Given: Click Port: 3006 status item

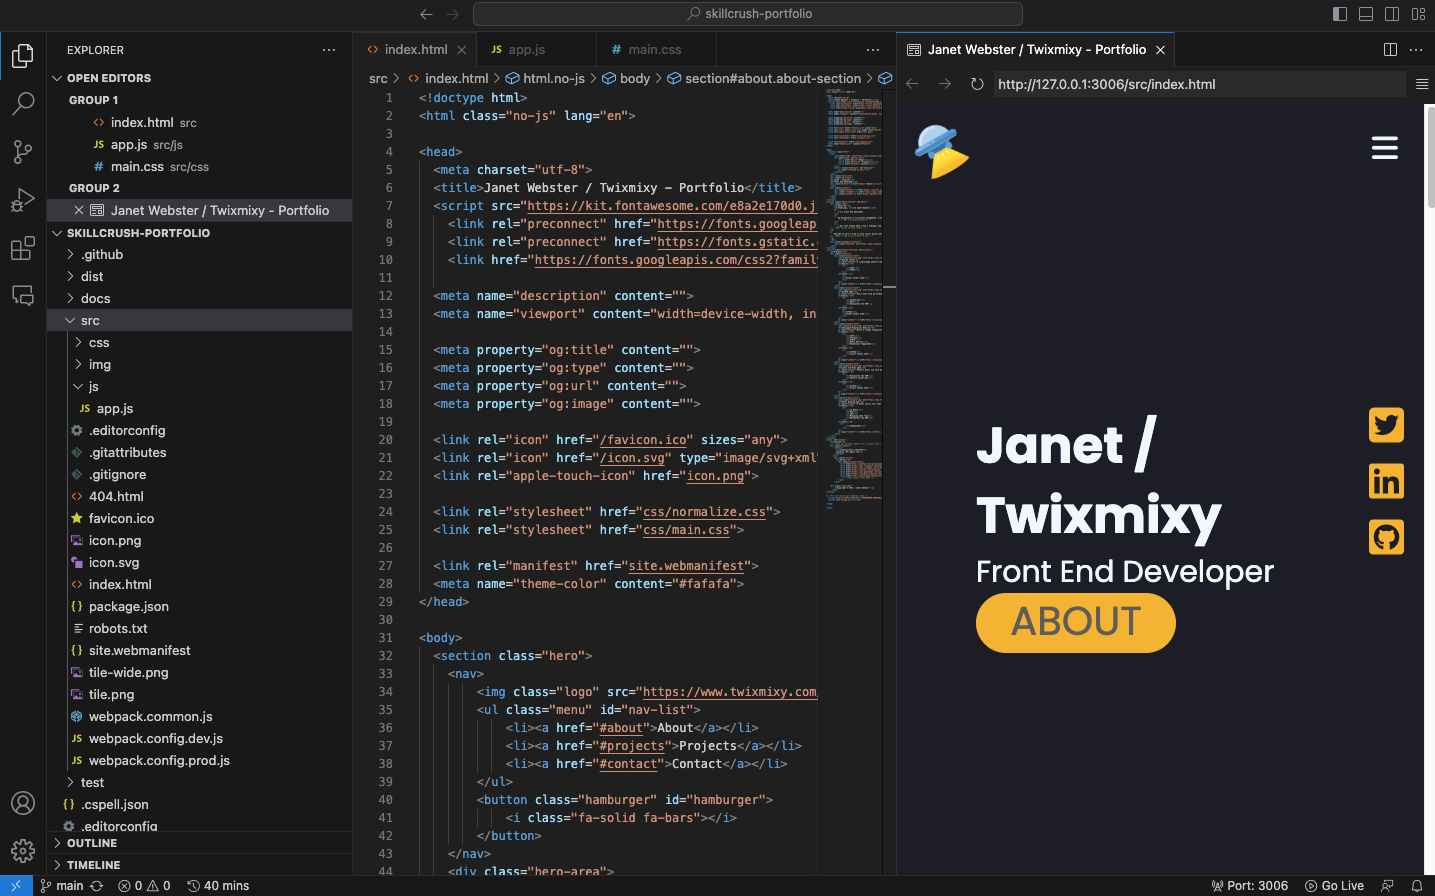Looking at the screenshot, I should (x=1250, y=886).
